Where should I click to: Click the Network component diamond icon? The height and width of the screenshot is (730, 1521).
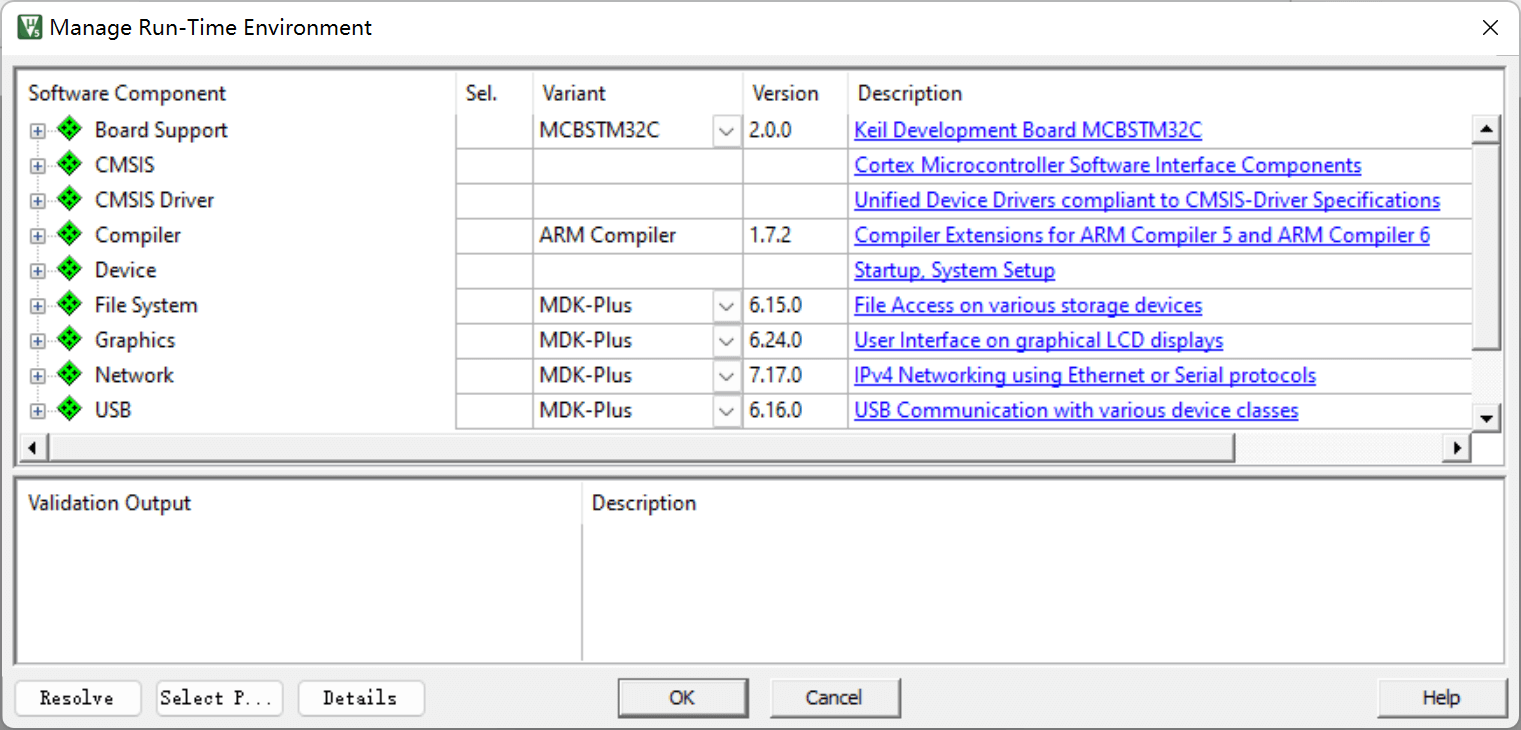69,374
